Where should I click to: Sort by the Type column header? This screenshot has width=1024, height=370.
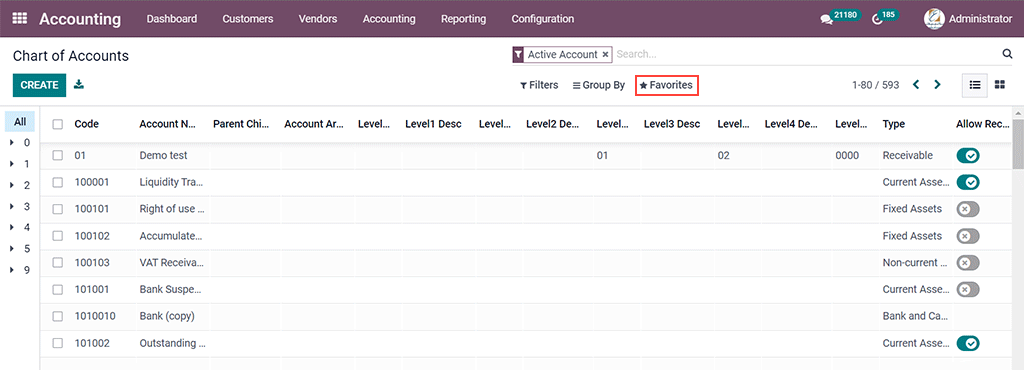tap(893, 124)
